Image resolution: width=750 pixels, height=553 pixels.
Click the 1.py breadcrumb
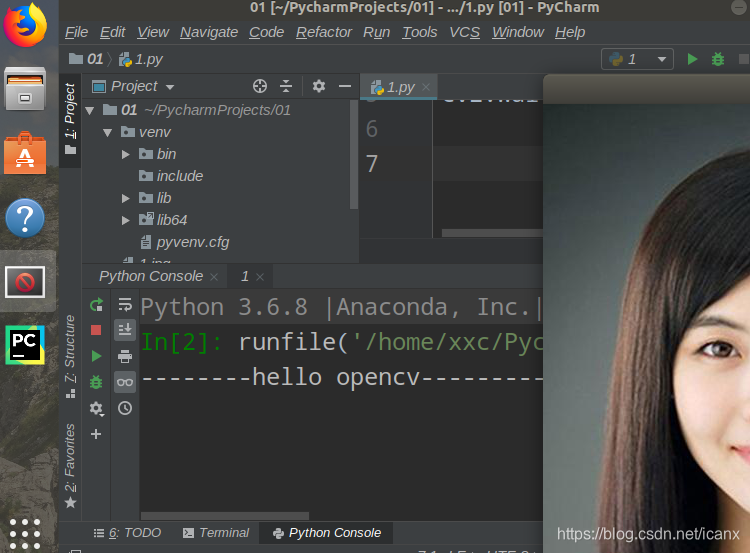pyautogui.click(x=141, y=59)
